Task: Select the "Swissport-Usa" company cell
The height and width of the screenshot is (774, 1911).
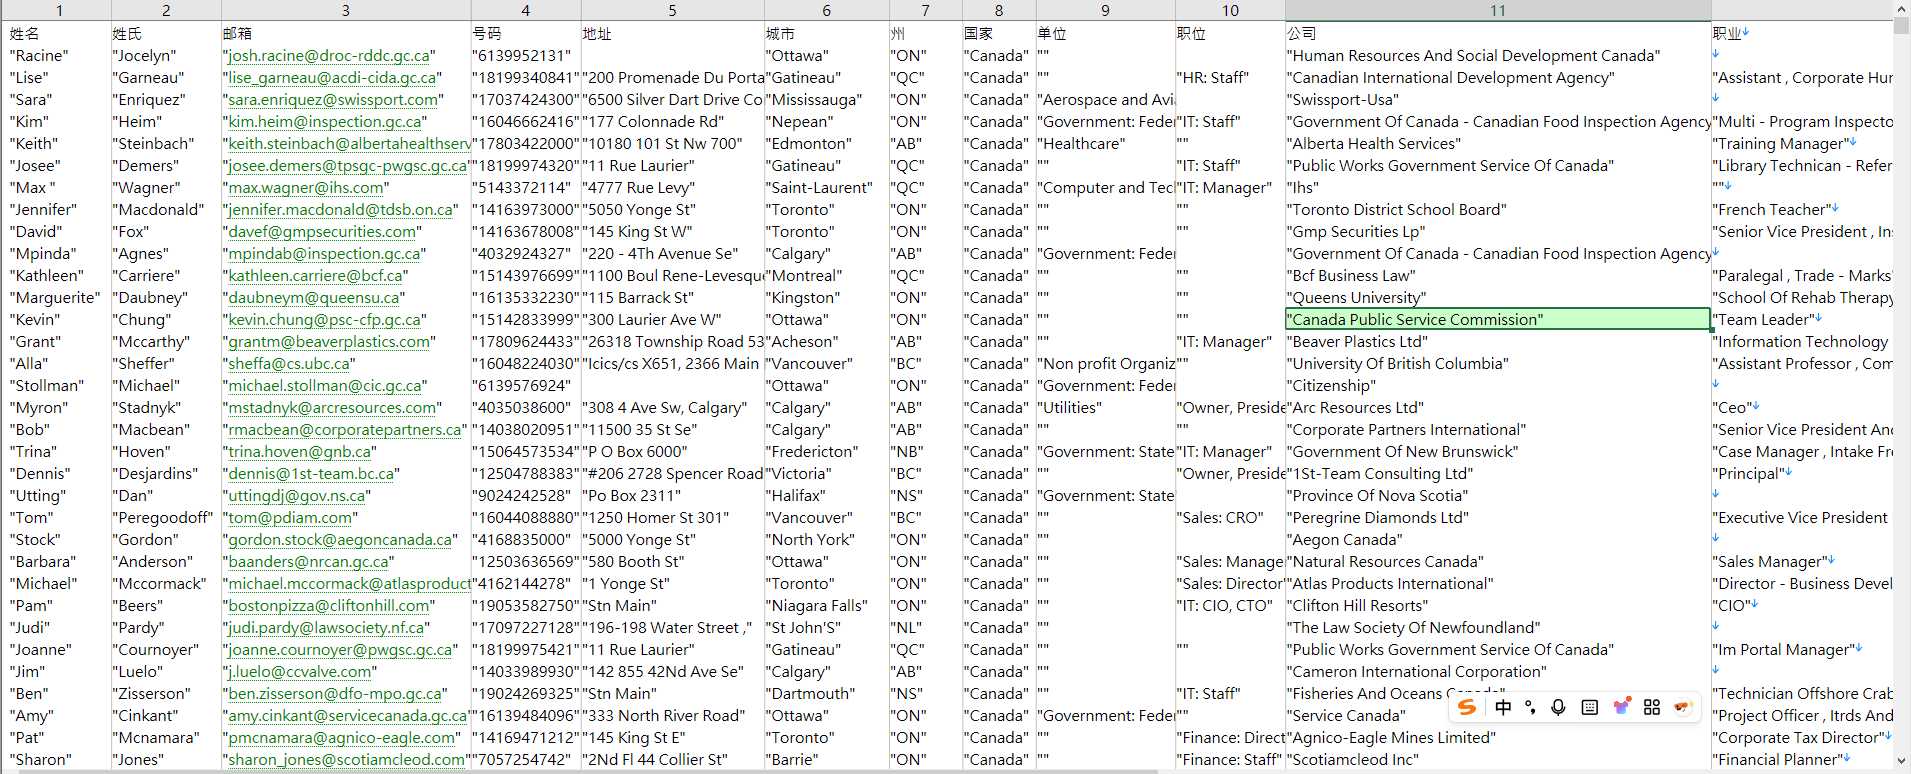Action: pyautogui.click(x=1498, y=100)
